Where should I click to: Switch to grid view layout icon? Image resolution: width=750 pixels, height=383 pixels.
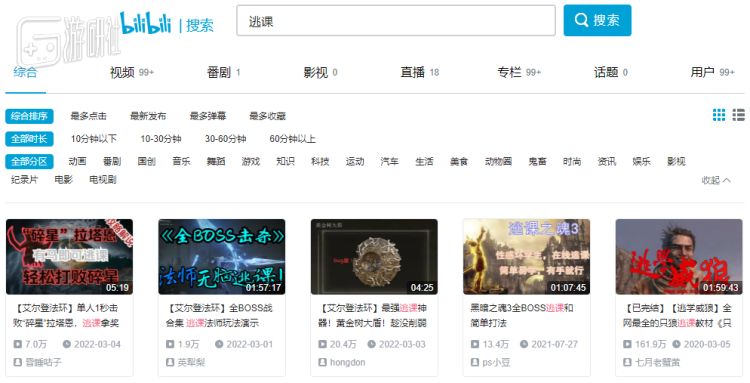(x=719, y=115)
